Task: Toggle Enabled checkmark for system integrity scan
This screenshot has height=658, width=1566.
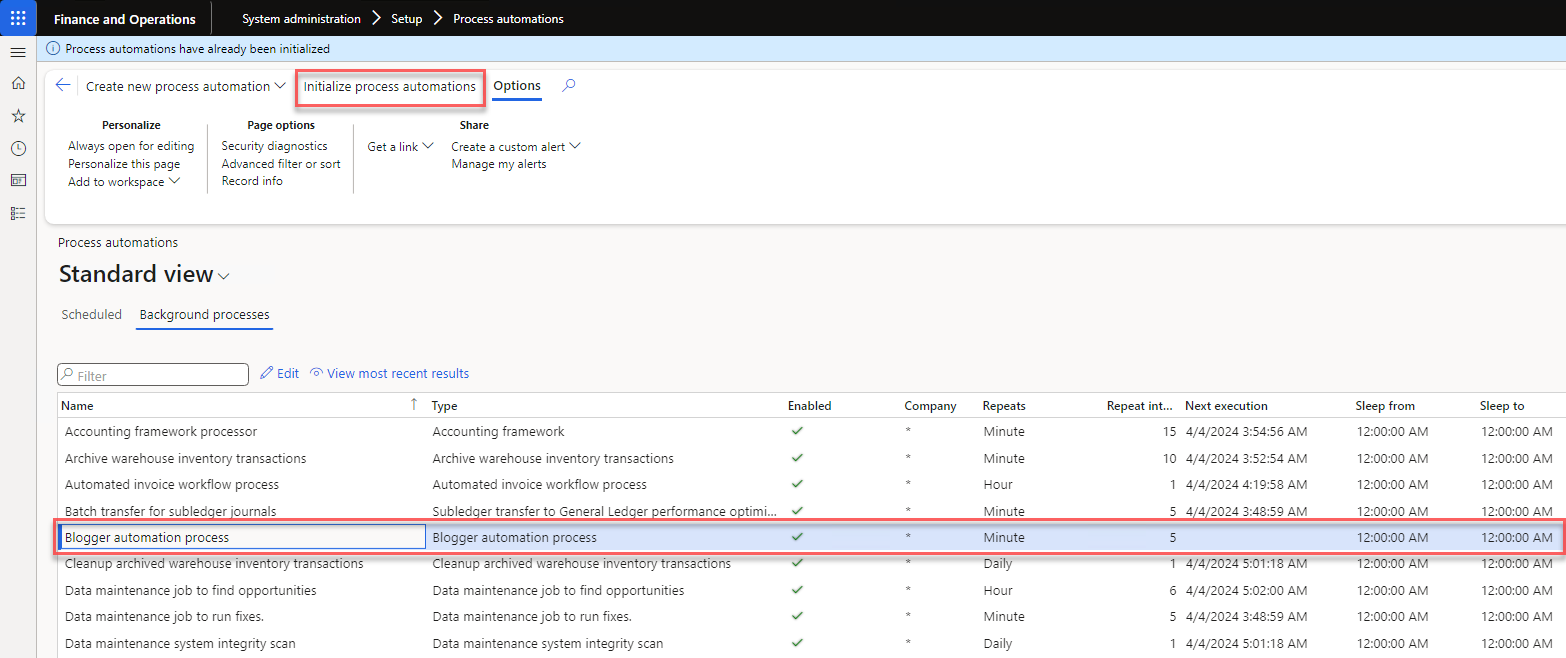Action: coord(797,643)
